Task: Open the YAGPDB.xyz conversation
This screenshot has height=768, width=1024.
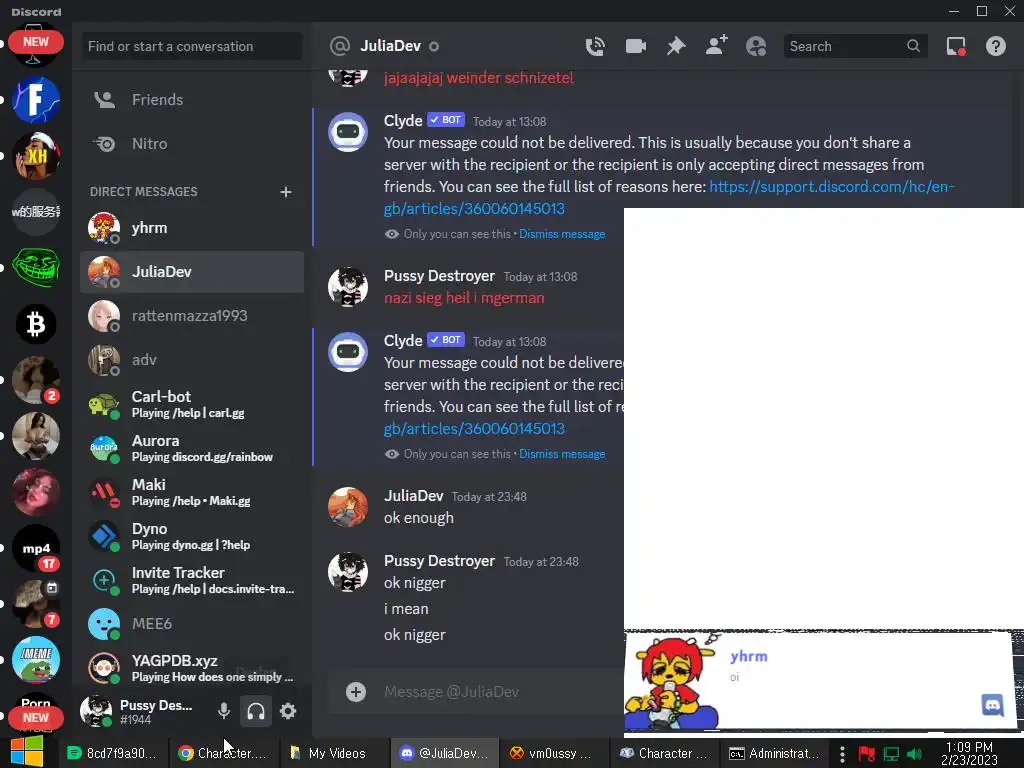Action: point(191,668)
